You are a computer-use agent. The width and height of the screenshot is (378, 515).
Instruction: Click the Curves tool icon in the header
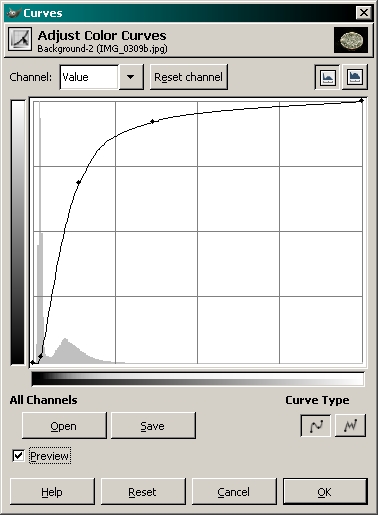pos(20,39)
